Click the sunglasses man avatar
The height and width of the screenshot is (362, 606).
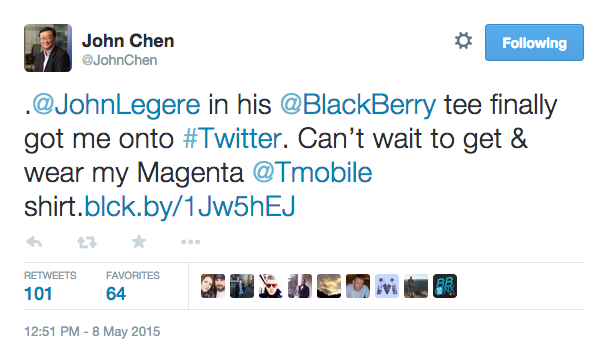[x=271, y=286]
